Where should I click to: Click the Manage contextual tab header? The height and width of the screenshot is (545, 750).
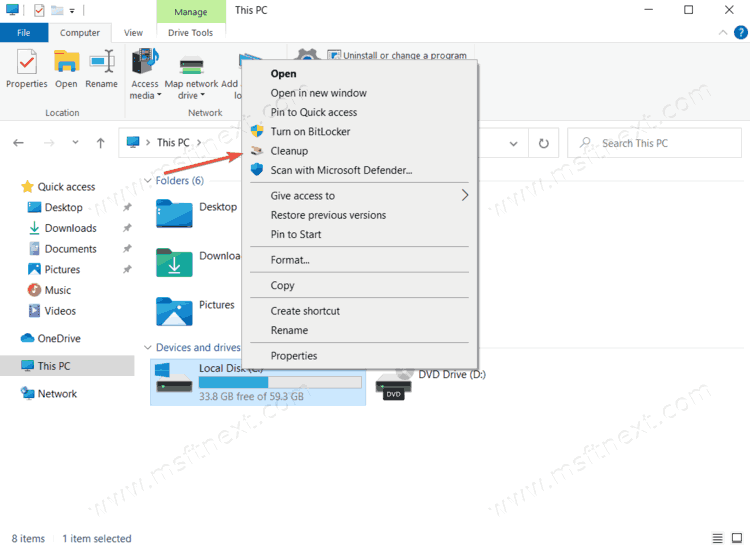coord(191,11)
